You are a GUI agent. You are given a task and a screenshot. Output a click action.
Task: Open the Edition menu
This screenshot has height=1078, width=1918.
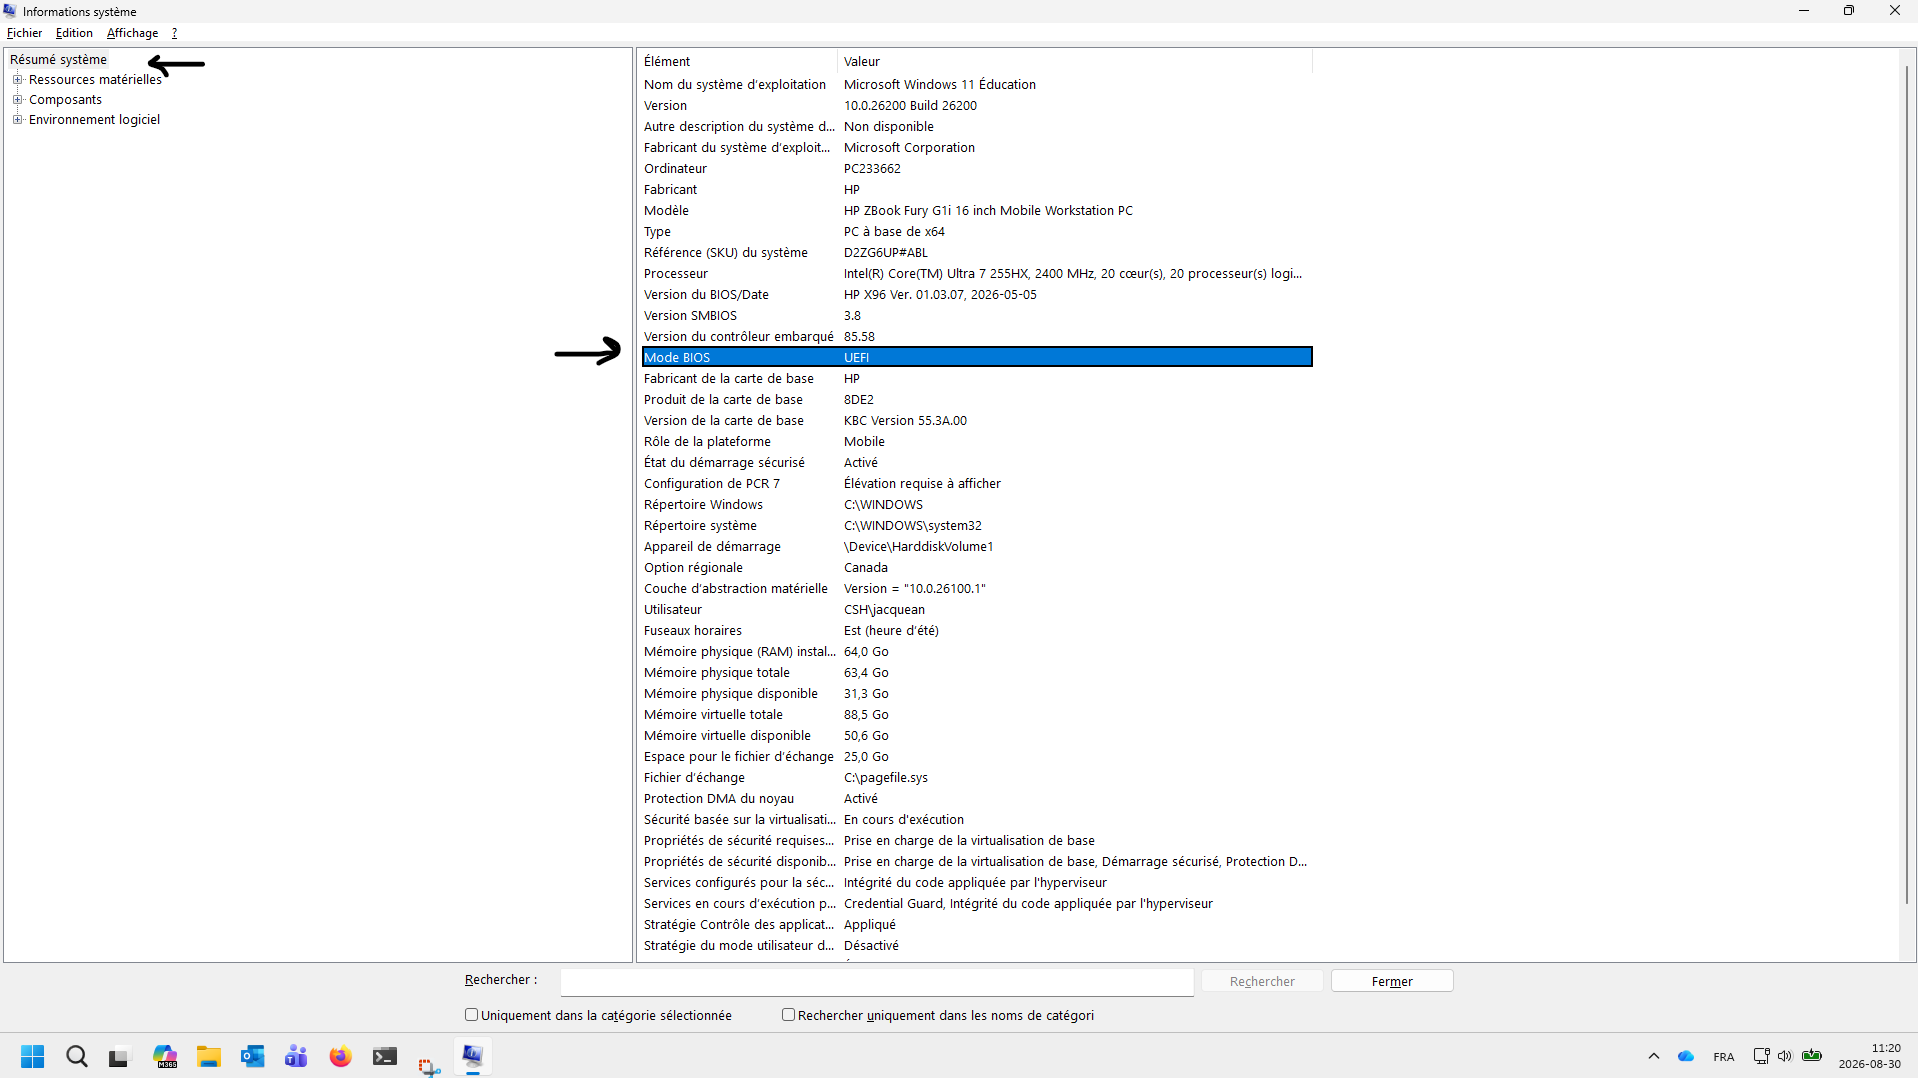[74, 33]
